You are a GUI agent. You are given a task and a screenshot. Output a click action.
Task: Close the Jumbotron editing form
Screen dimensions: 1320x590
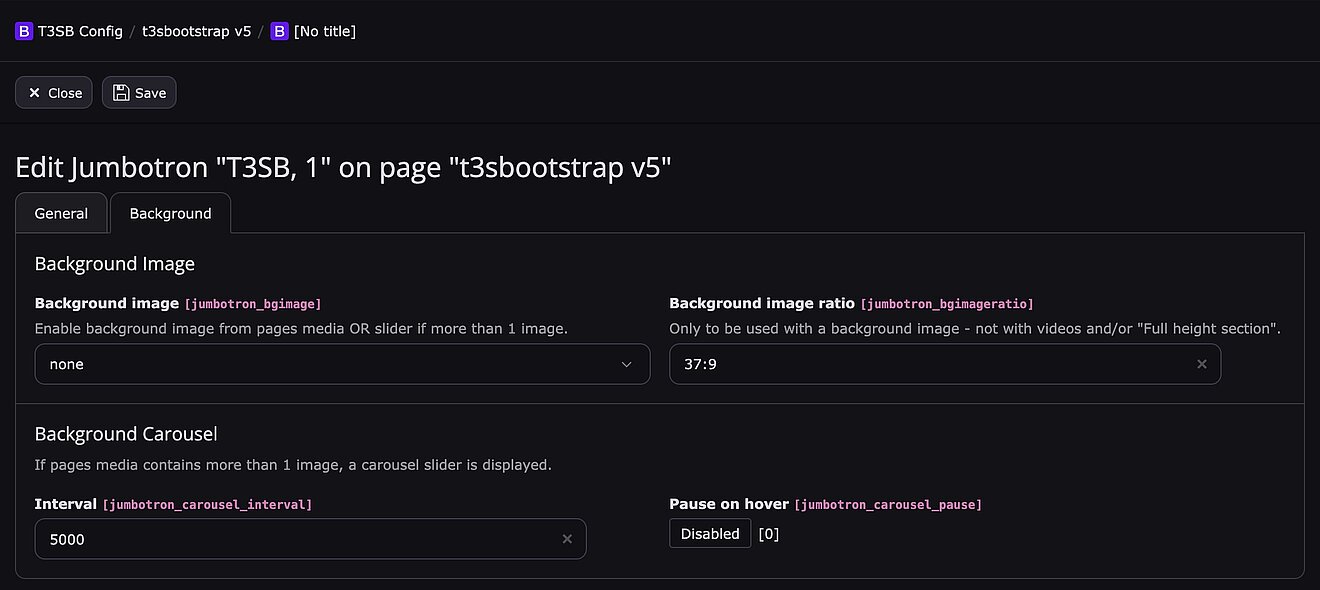click(x=54, y=93)
